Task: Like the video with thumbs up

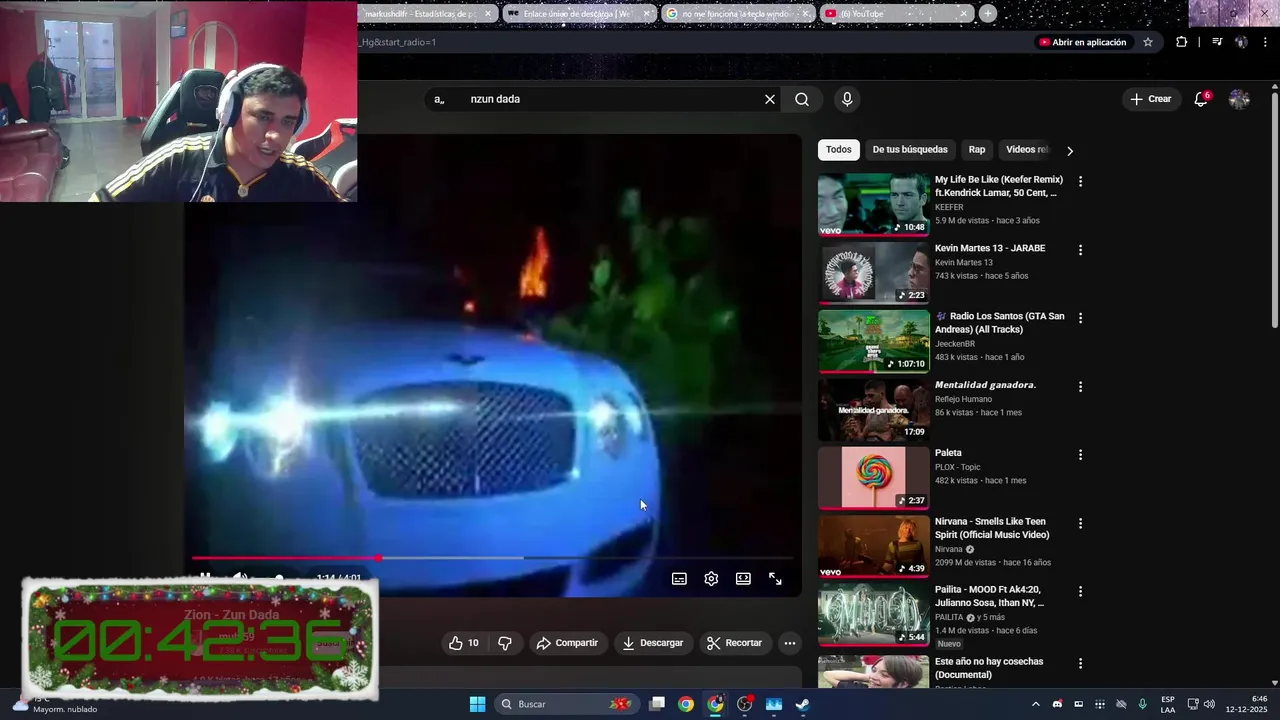Action: 463,643
